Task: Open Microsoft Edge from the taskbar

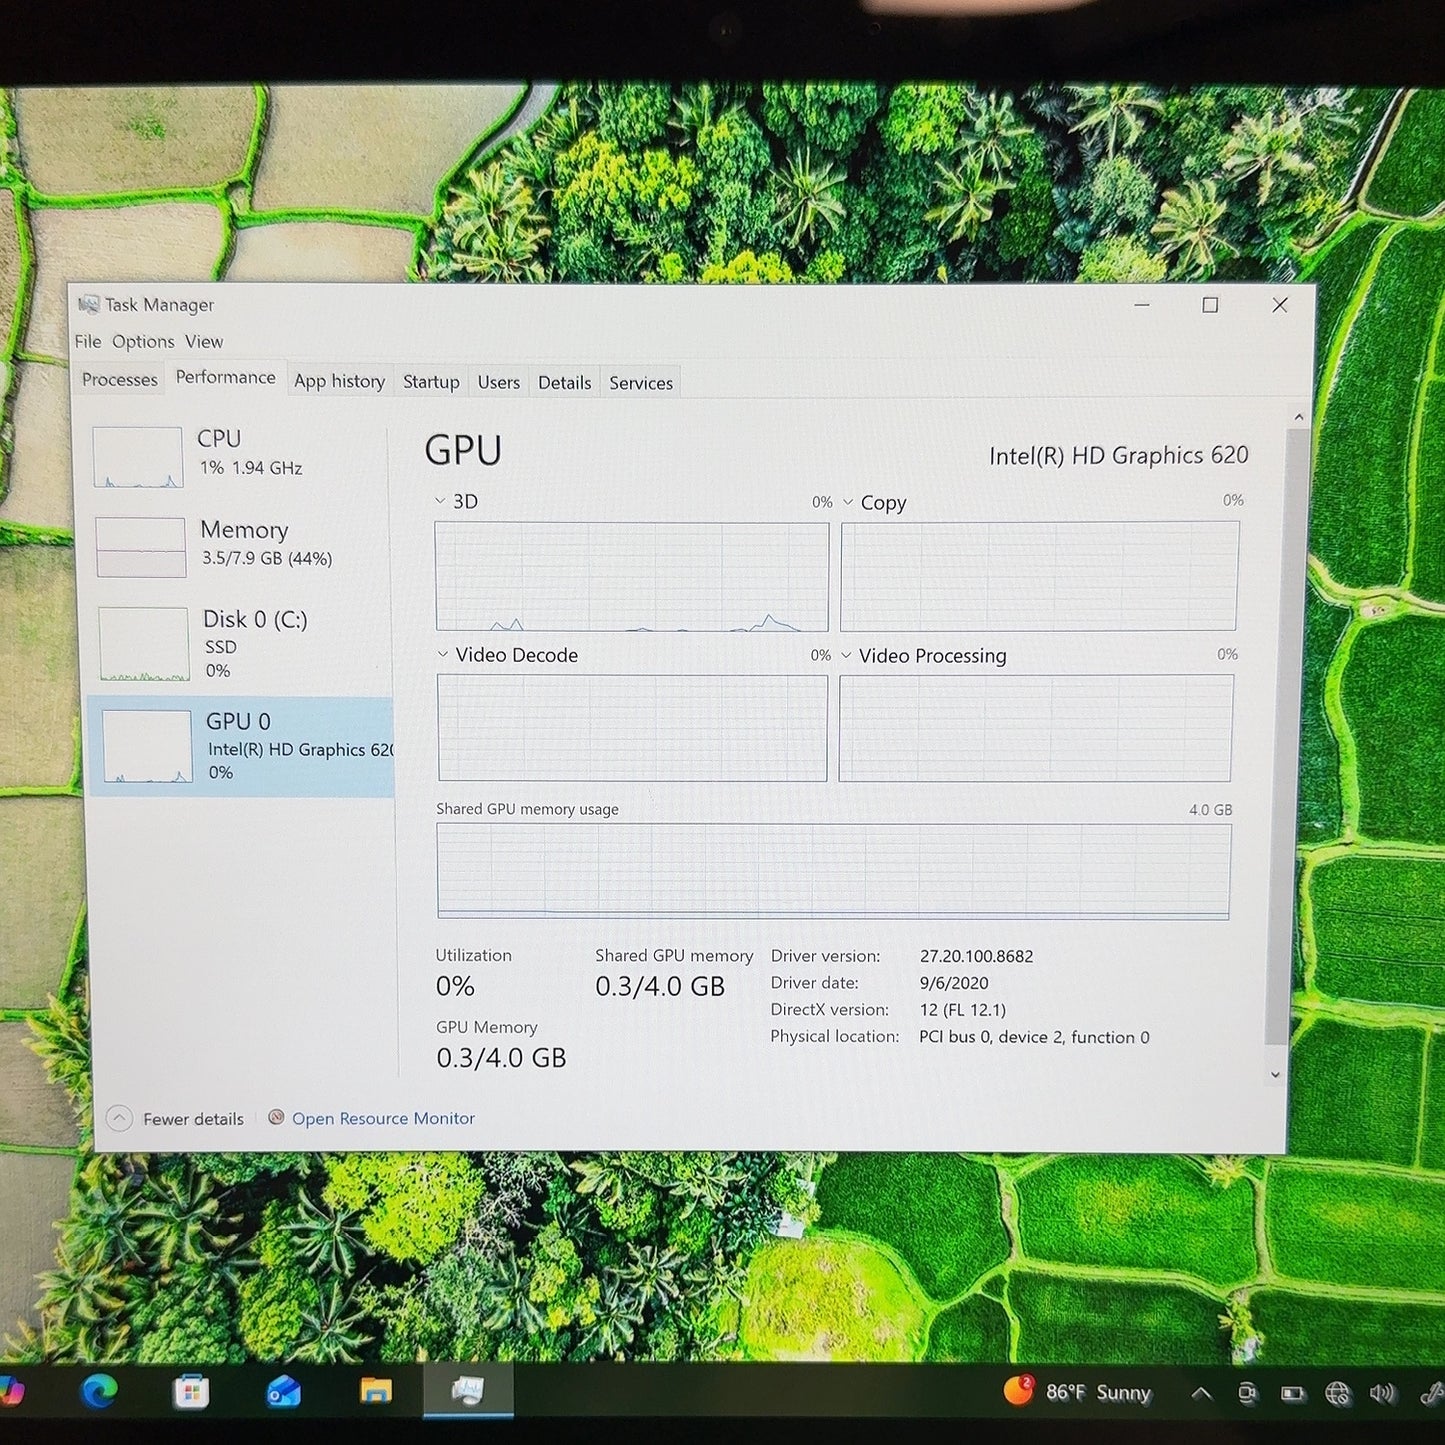Action: pyautogui.click(x=99, y=1391)
